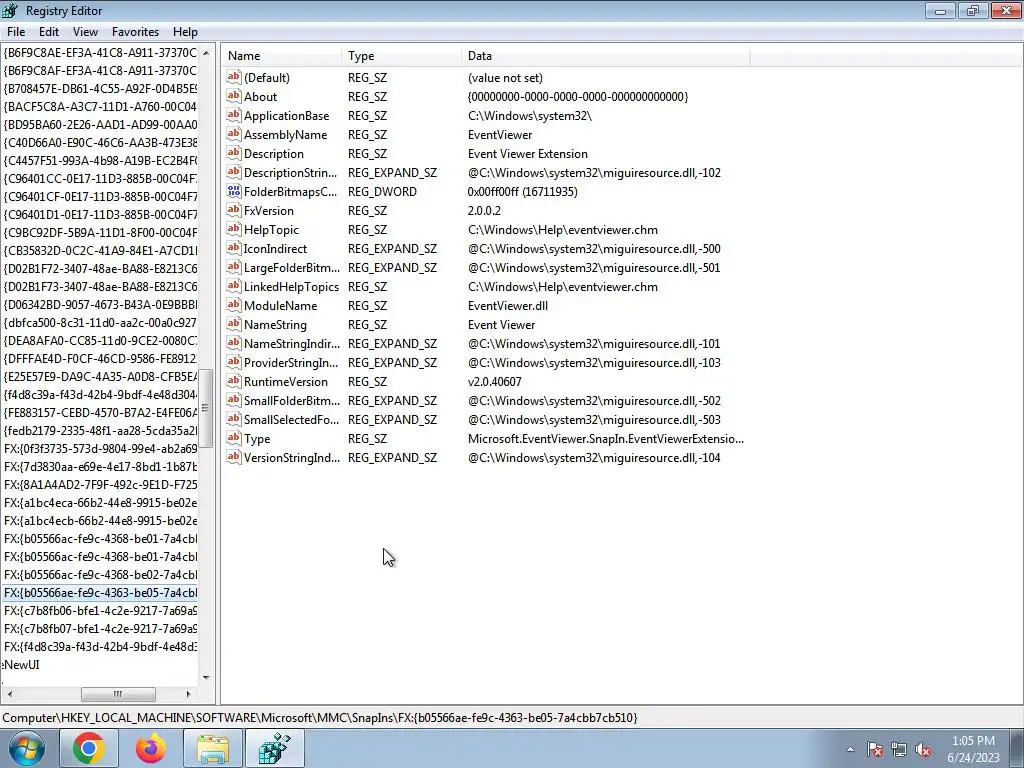Click the ModuleName value icon
This screenshot has width=1024, height=768.
(234, 304)
